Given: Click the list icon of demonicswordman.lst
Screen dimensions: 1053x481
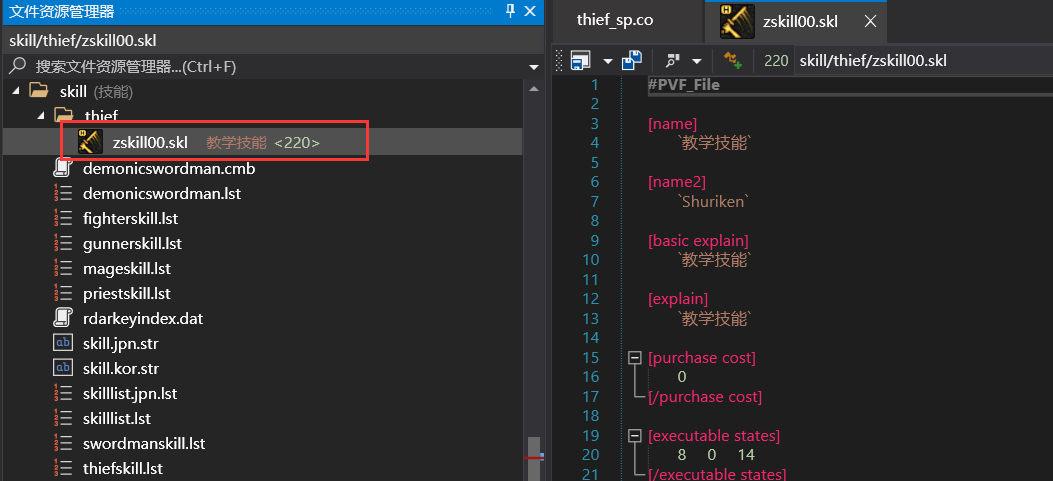Looking at the screenshot, I should (x=62, y=193).
